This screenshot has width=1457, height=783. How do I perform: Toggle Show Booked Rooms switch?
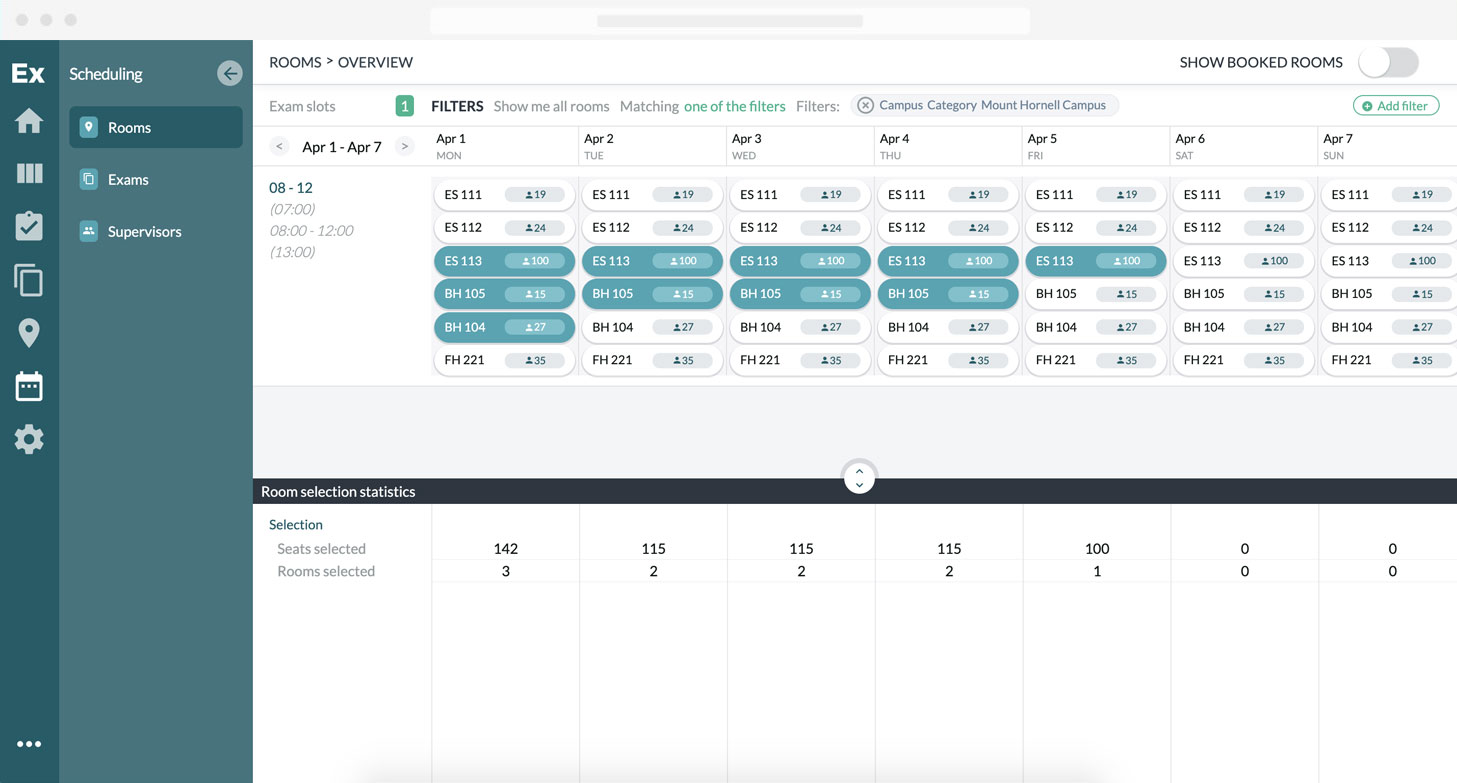(x=1388, y=62)
